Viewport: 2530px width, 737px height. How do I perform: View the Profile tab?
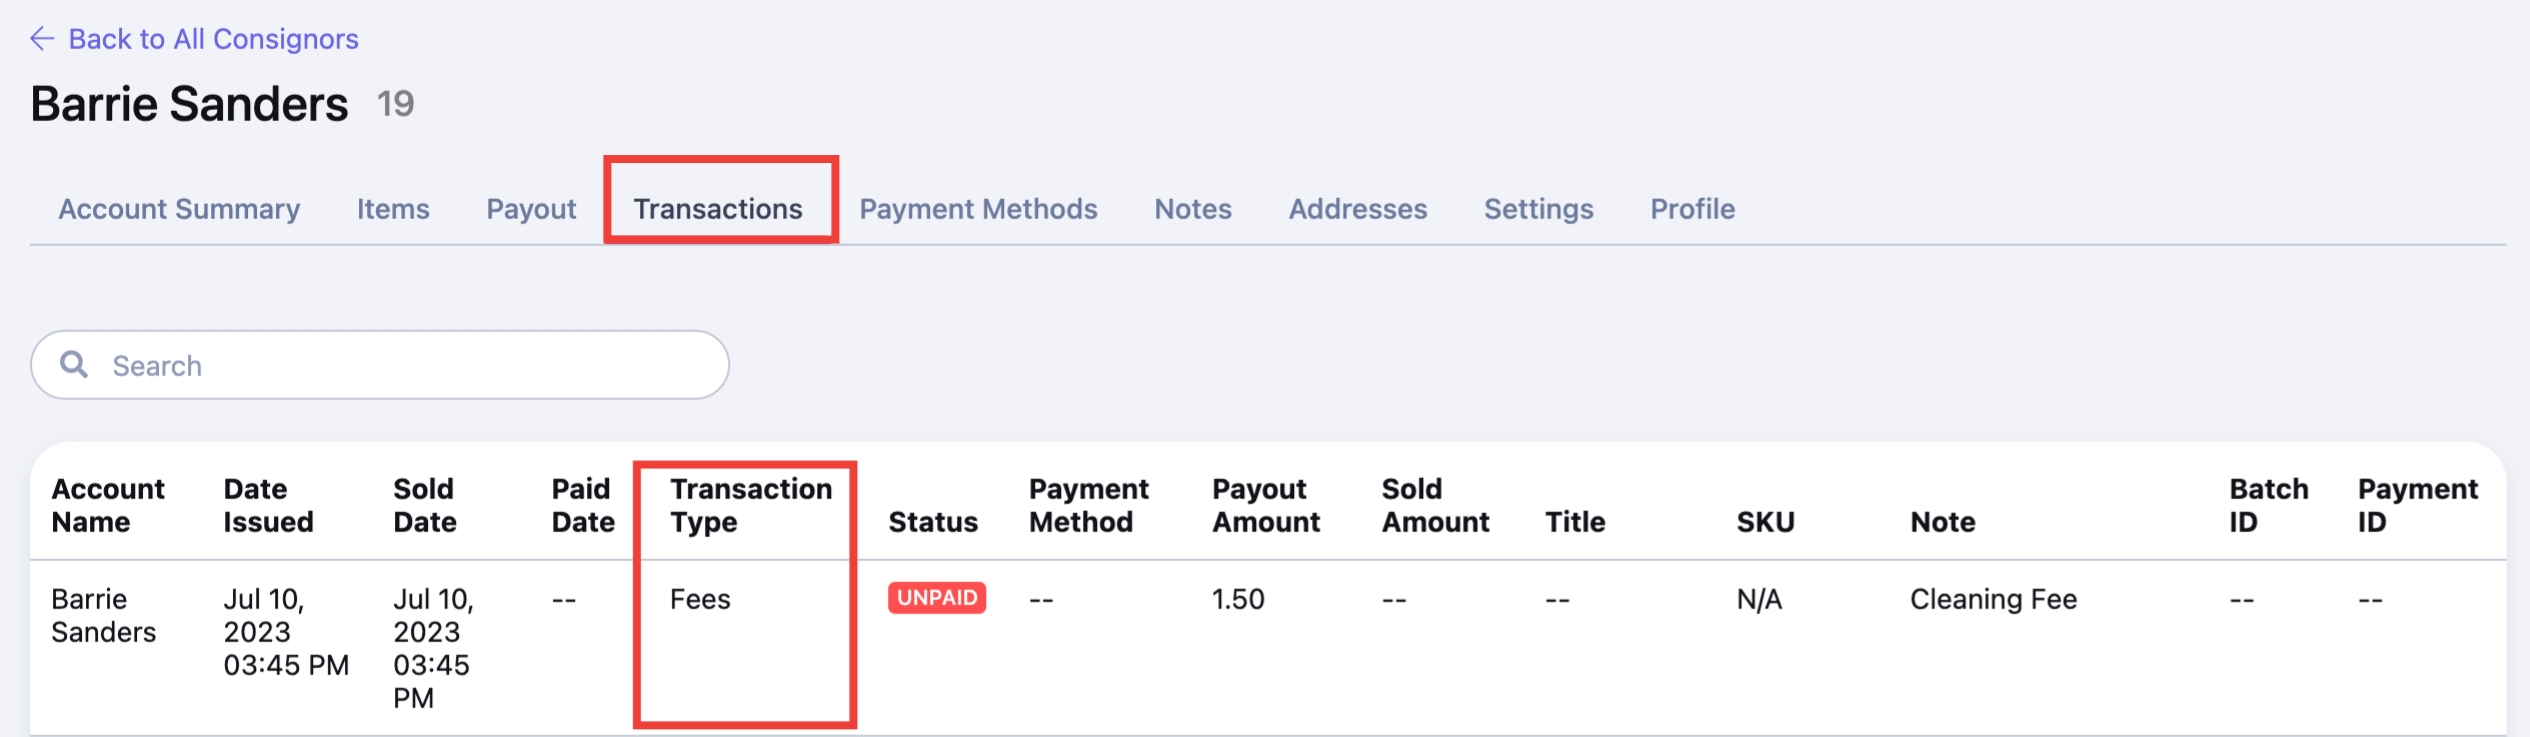click(x=1692, y=209)
